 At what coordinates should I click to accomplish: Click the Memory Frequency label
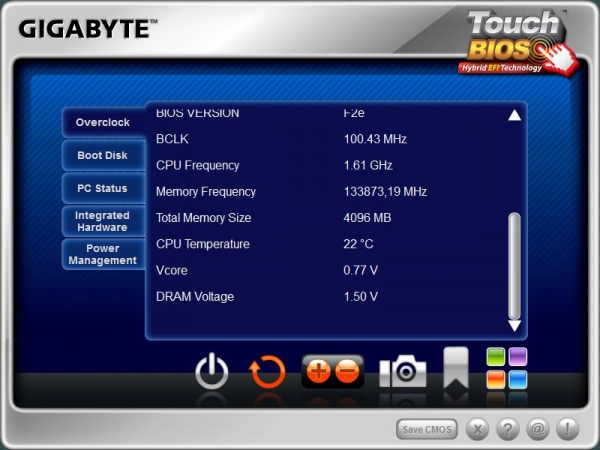(x=206, y=192)
